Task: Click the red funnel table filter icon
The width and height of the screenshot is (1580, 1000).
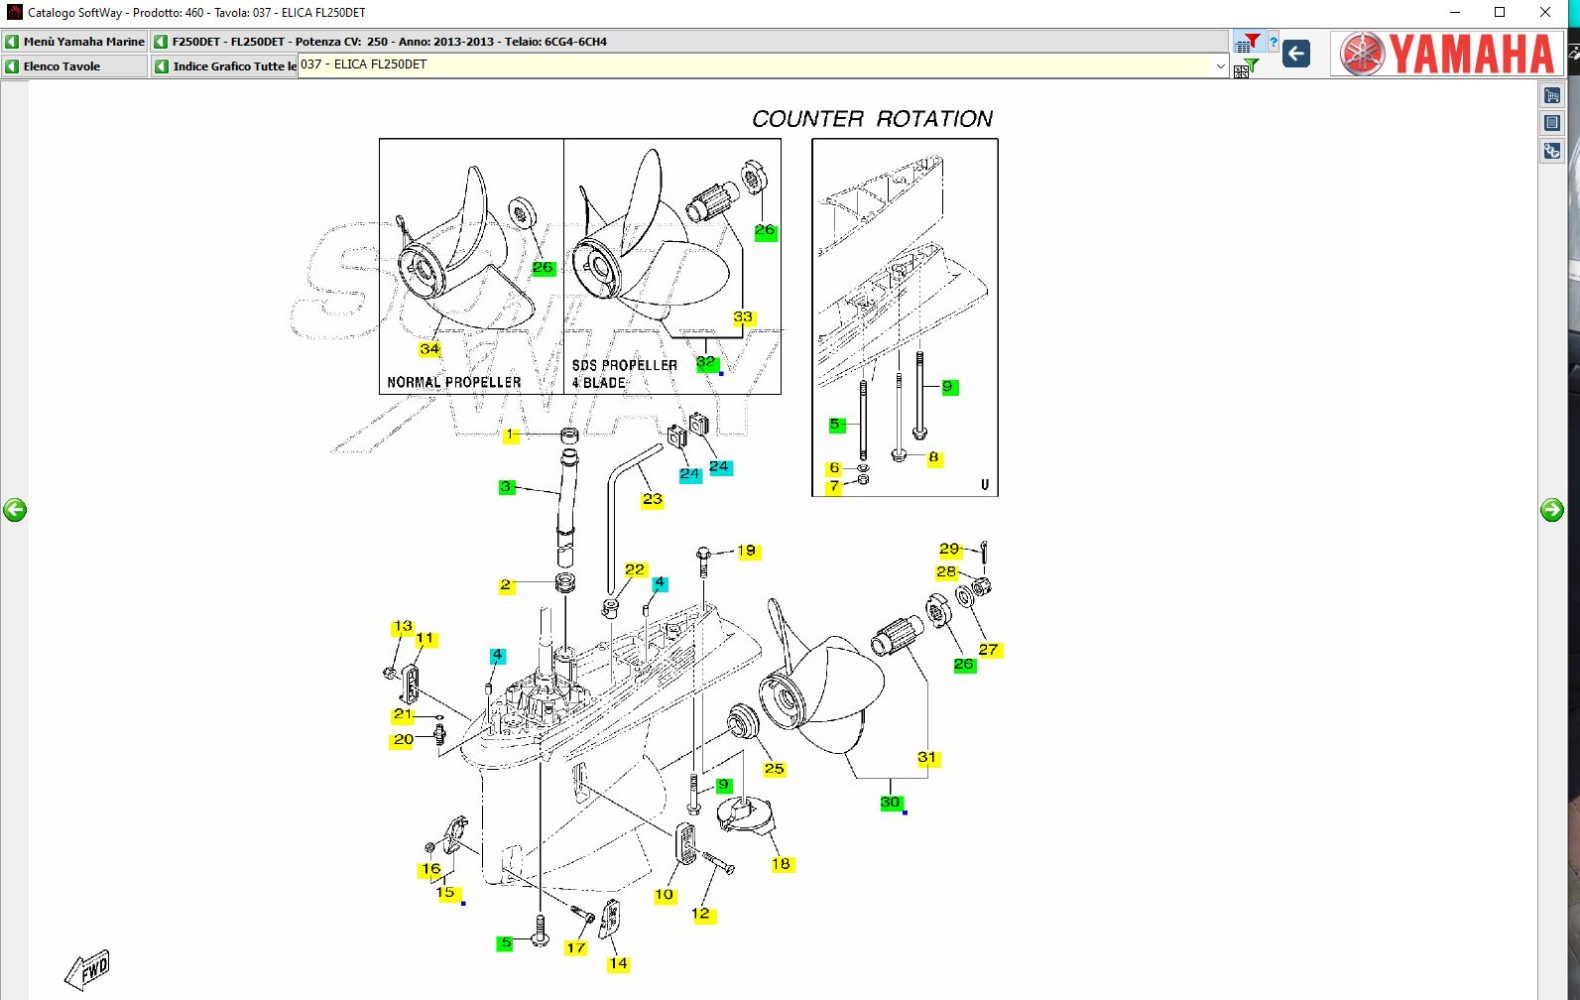Action: coord(1248,42)
